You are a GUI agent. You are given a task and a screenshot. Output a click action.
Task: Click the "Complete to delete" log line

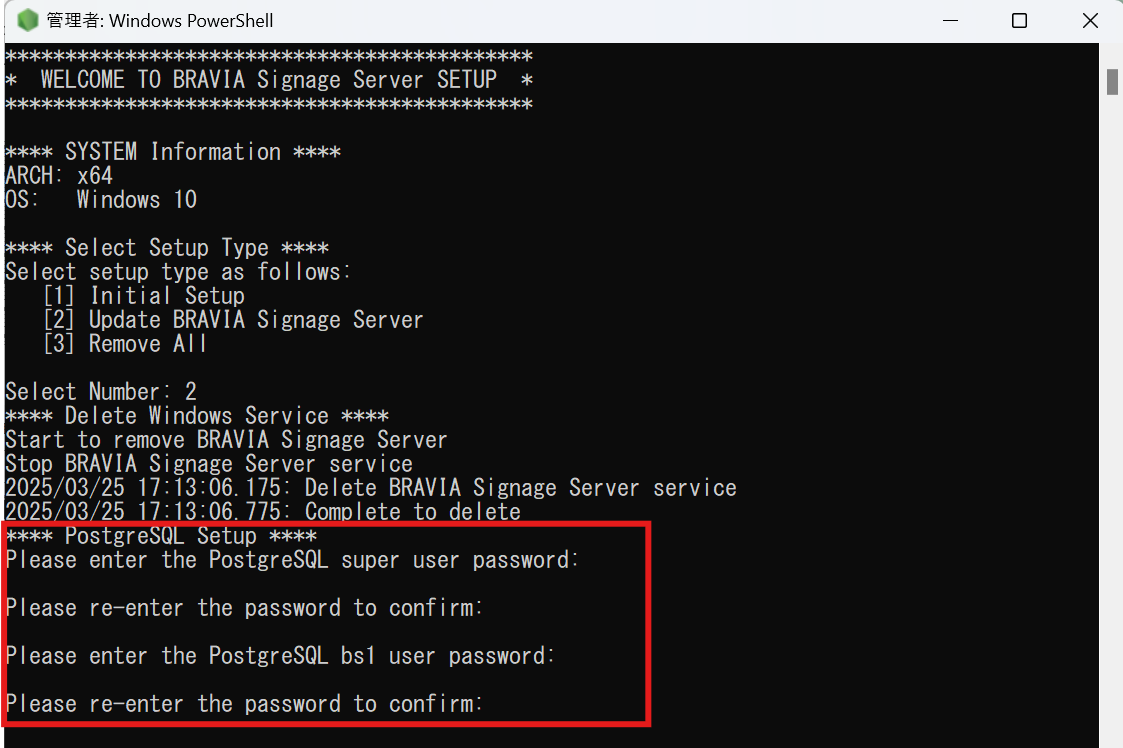pos(263,512)
